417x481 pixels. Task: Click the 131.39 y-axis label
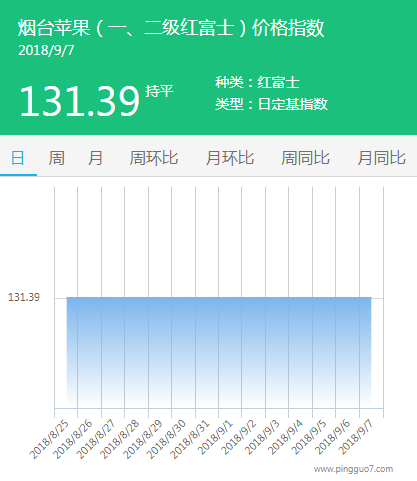pyautogui.click(x=24, y=297)
